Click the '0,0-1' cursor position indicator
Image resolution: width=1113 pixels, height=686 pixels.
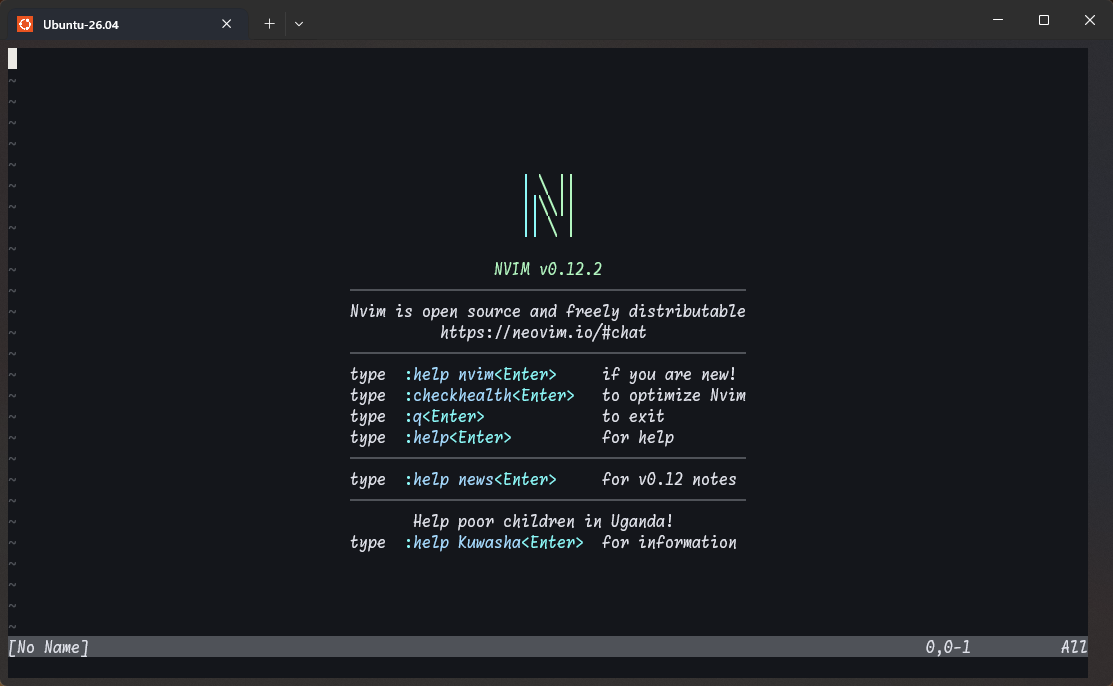coord(948,647)
